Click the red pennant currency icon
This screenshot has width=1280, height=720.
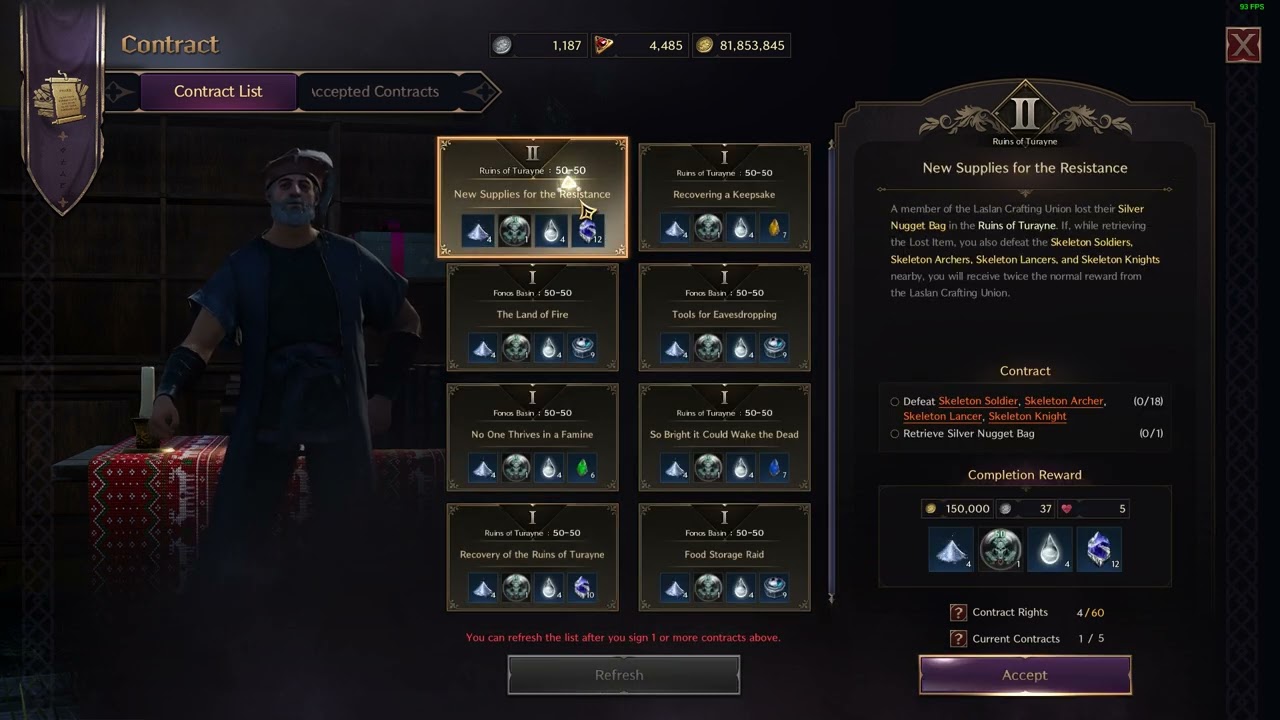(x=604, y=45)
